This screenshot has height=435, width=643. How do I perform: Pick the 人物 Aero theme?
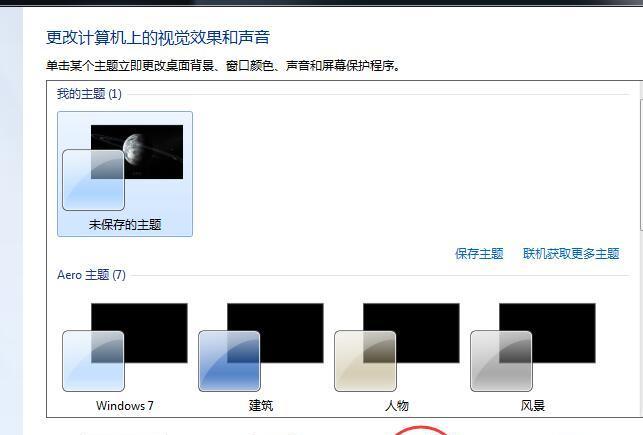click(x=397, y=357)
